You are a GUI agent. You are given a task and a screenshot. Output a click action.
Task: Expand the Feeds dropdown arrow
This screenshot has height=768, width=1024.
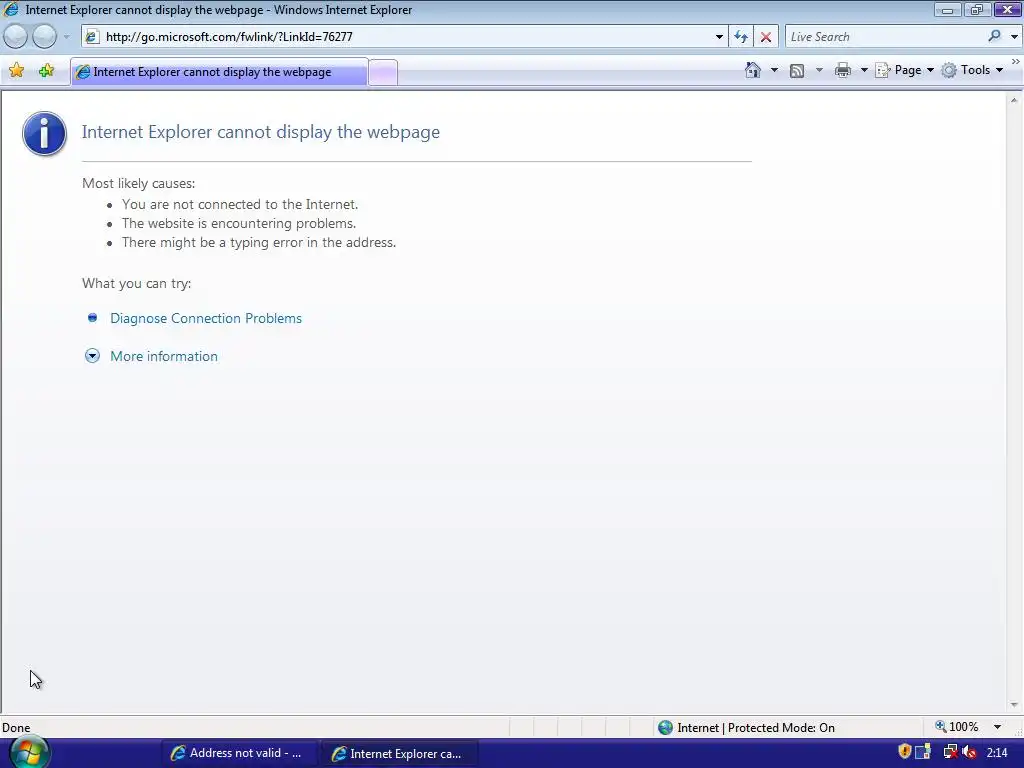click(x=819, y=70)
